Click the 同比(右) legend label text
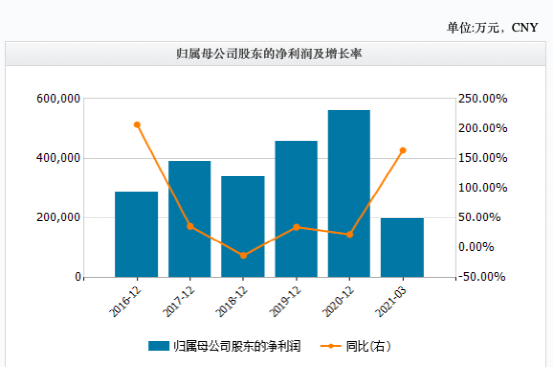Screen dimensions: 553x367 tap(368, 346)
